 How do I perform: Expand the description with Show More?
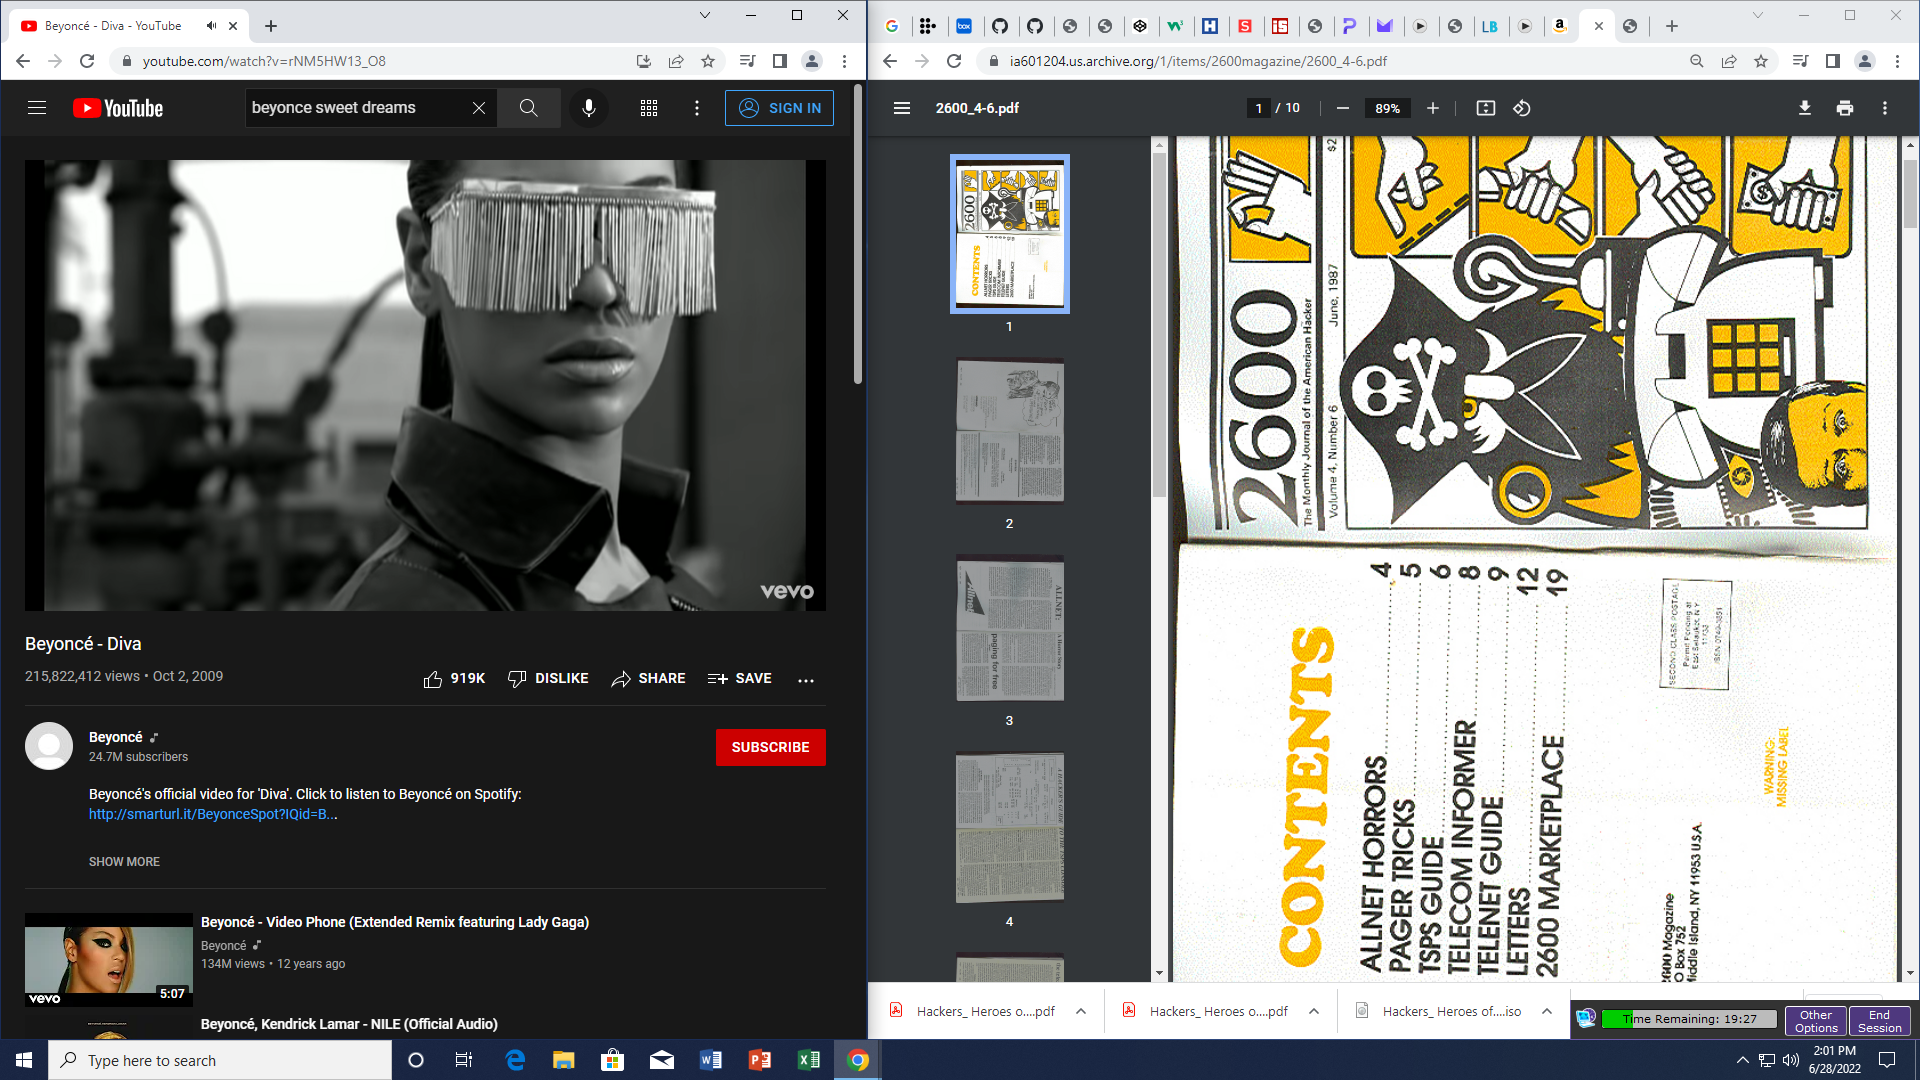click(124, 861)
